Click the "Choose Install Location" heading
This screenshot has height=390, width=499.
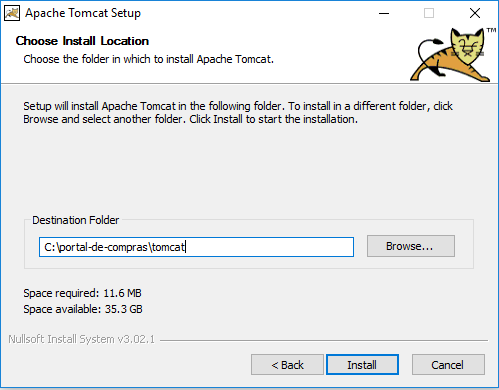(x=82, y=41)
